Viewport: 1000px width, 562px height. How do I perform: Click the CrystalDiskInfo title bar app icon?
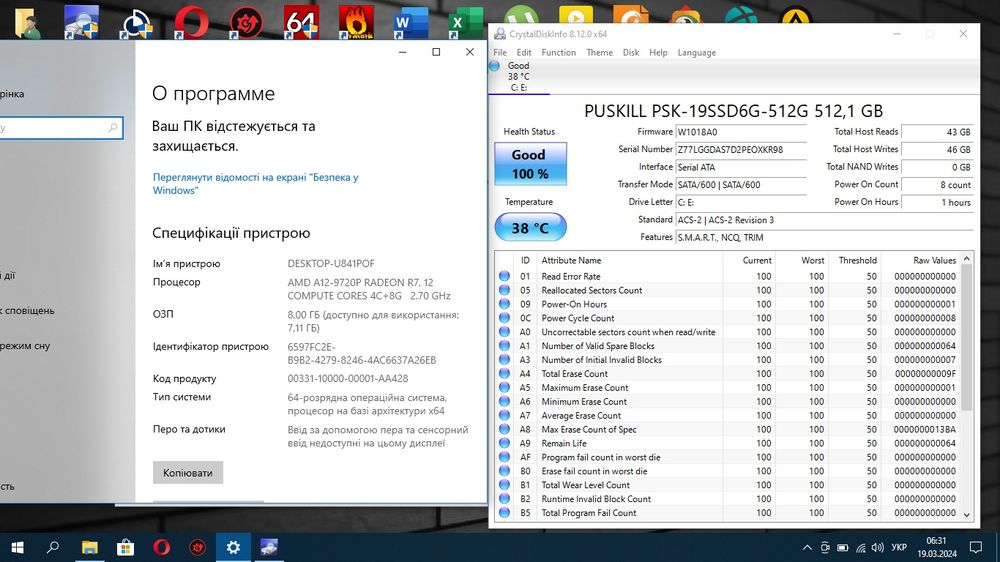point(500,34)
